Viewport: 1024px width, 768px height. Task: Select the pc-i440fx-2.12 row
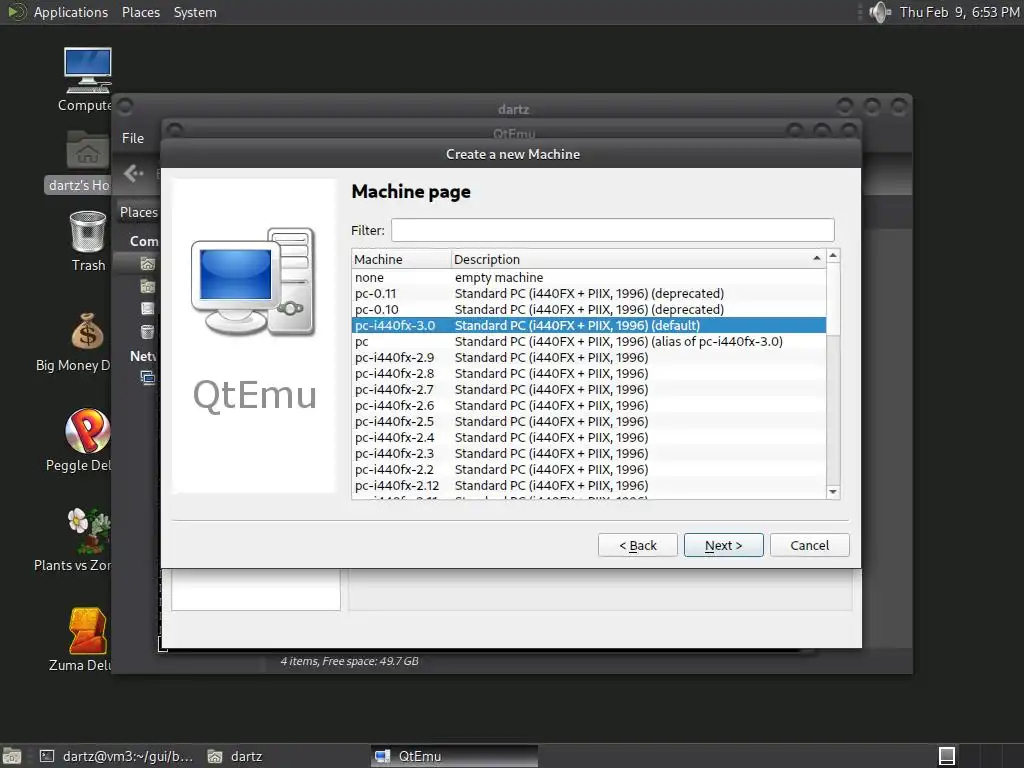tap(588, 485)
